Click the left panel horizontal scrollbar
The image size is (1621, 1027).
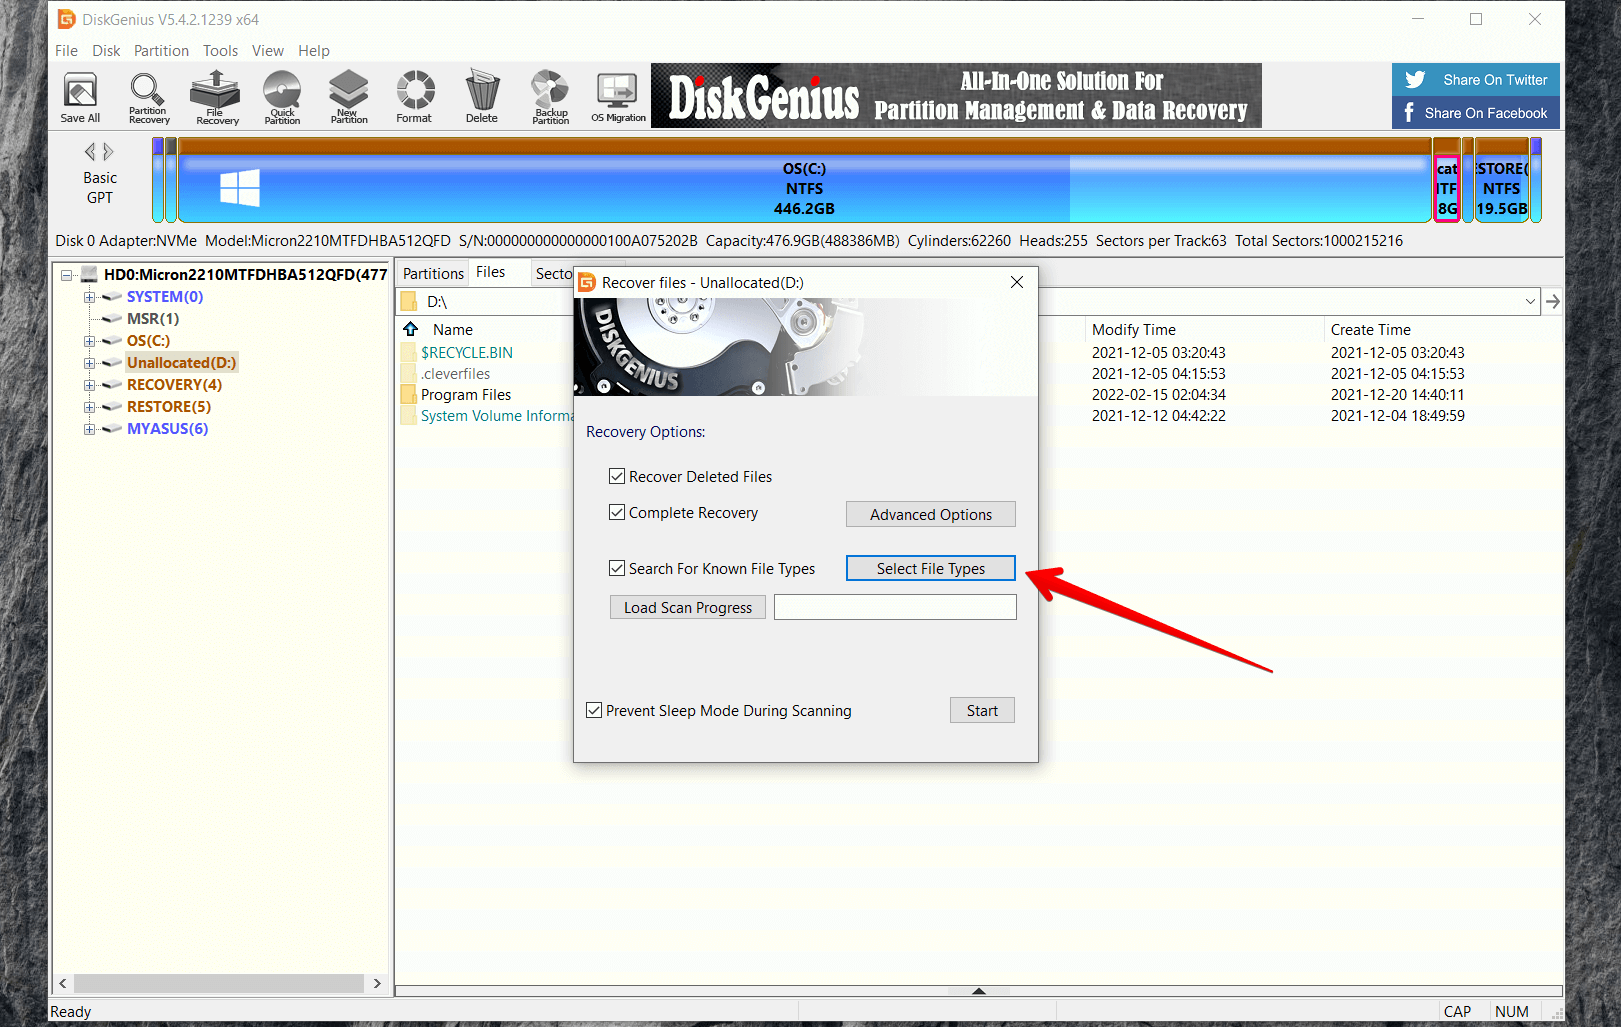[x=219, y=983]
